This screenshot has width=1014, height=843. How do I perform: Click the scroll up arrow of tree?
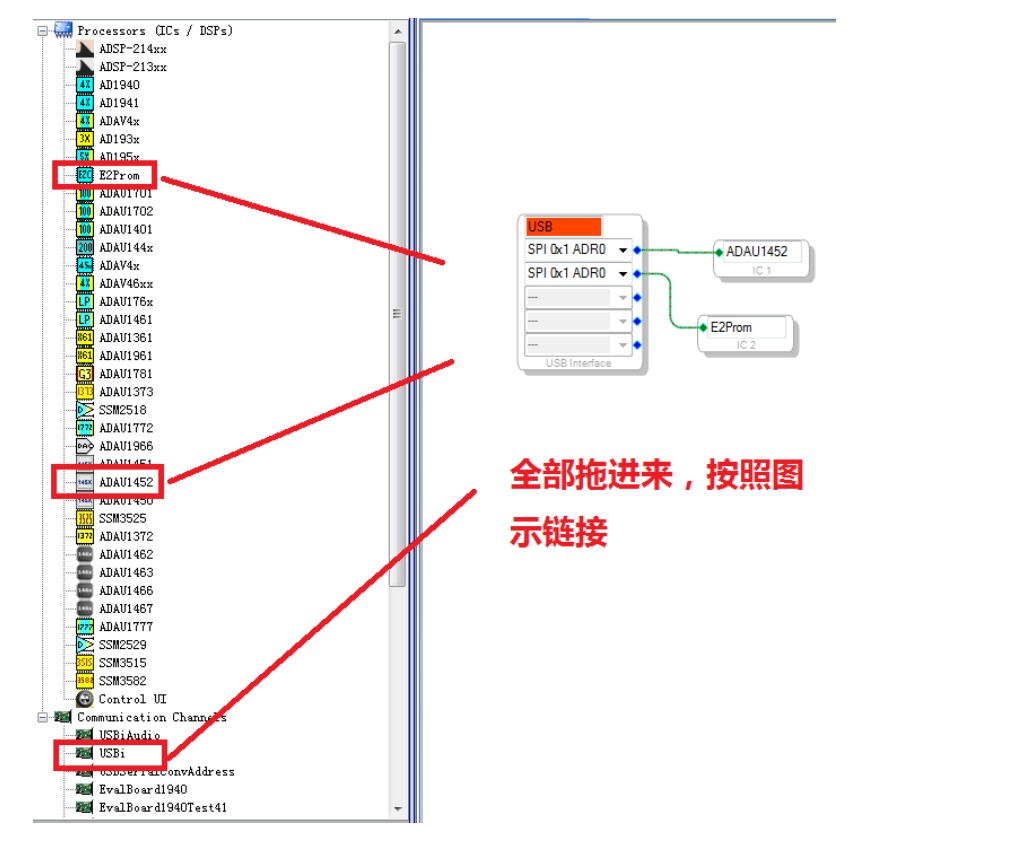[398, 31]
